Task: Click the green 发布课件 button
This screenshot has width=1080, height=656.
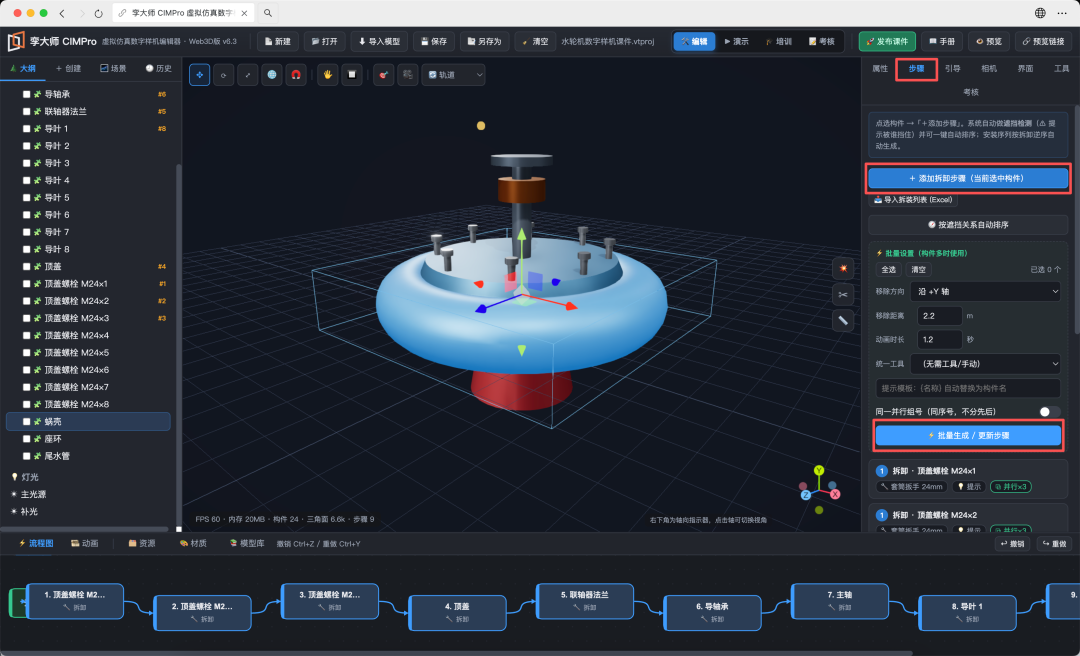Action: pyautogui.click(x=887, y=41)
